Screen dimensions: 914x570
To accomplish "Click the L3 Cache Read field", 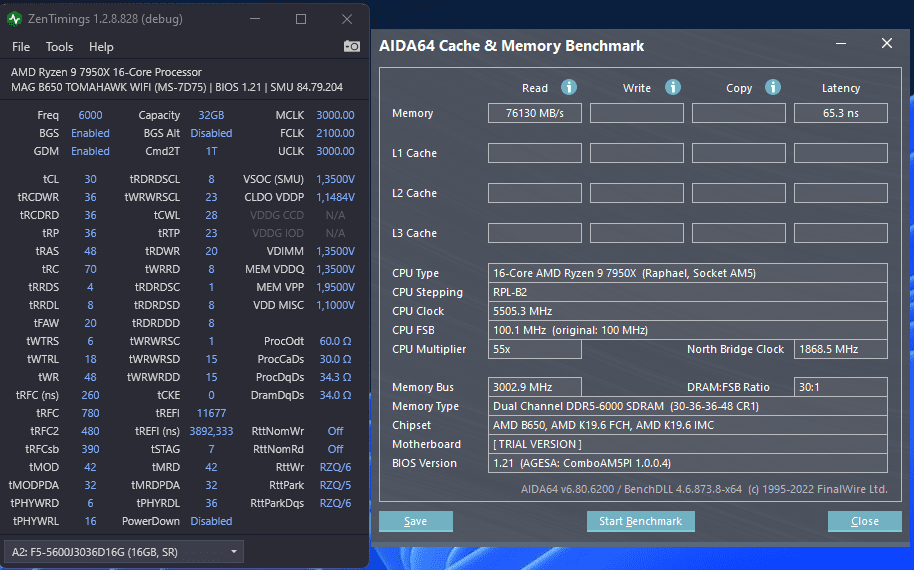I will [535, 233].
